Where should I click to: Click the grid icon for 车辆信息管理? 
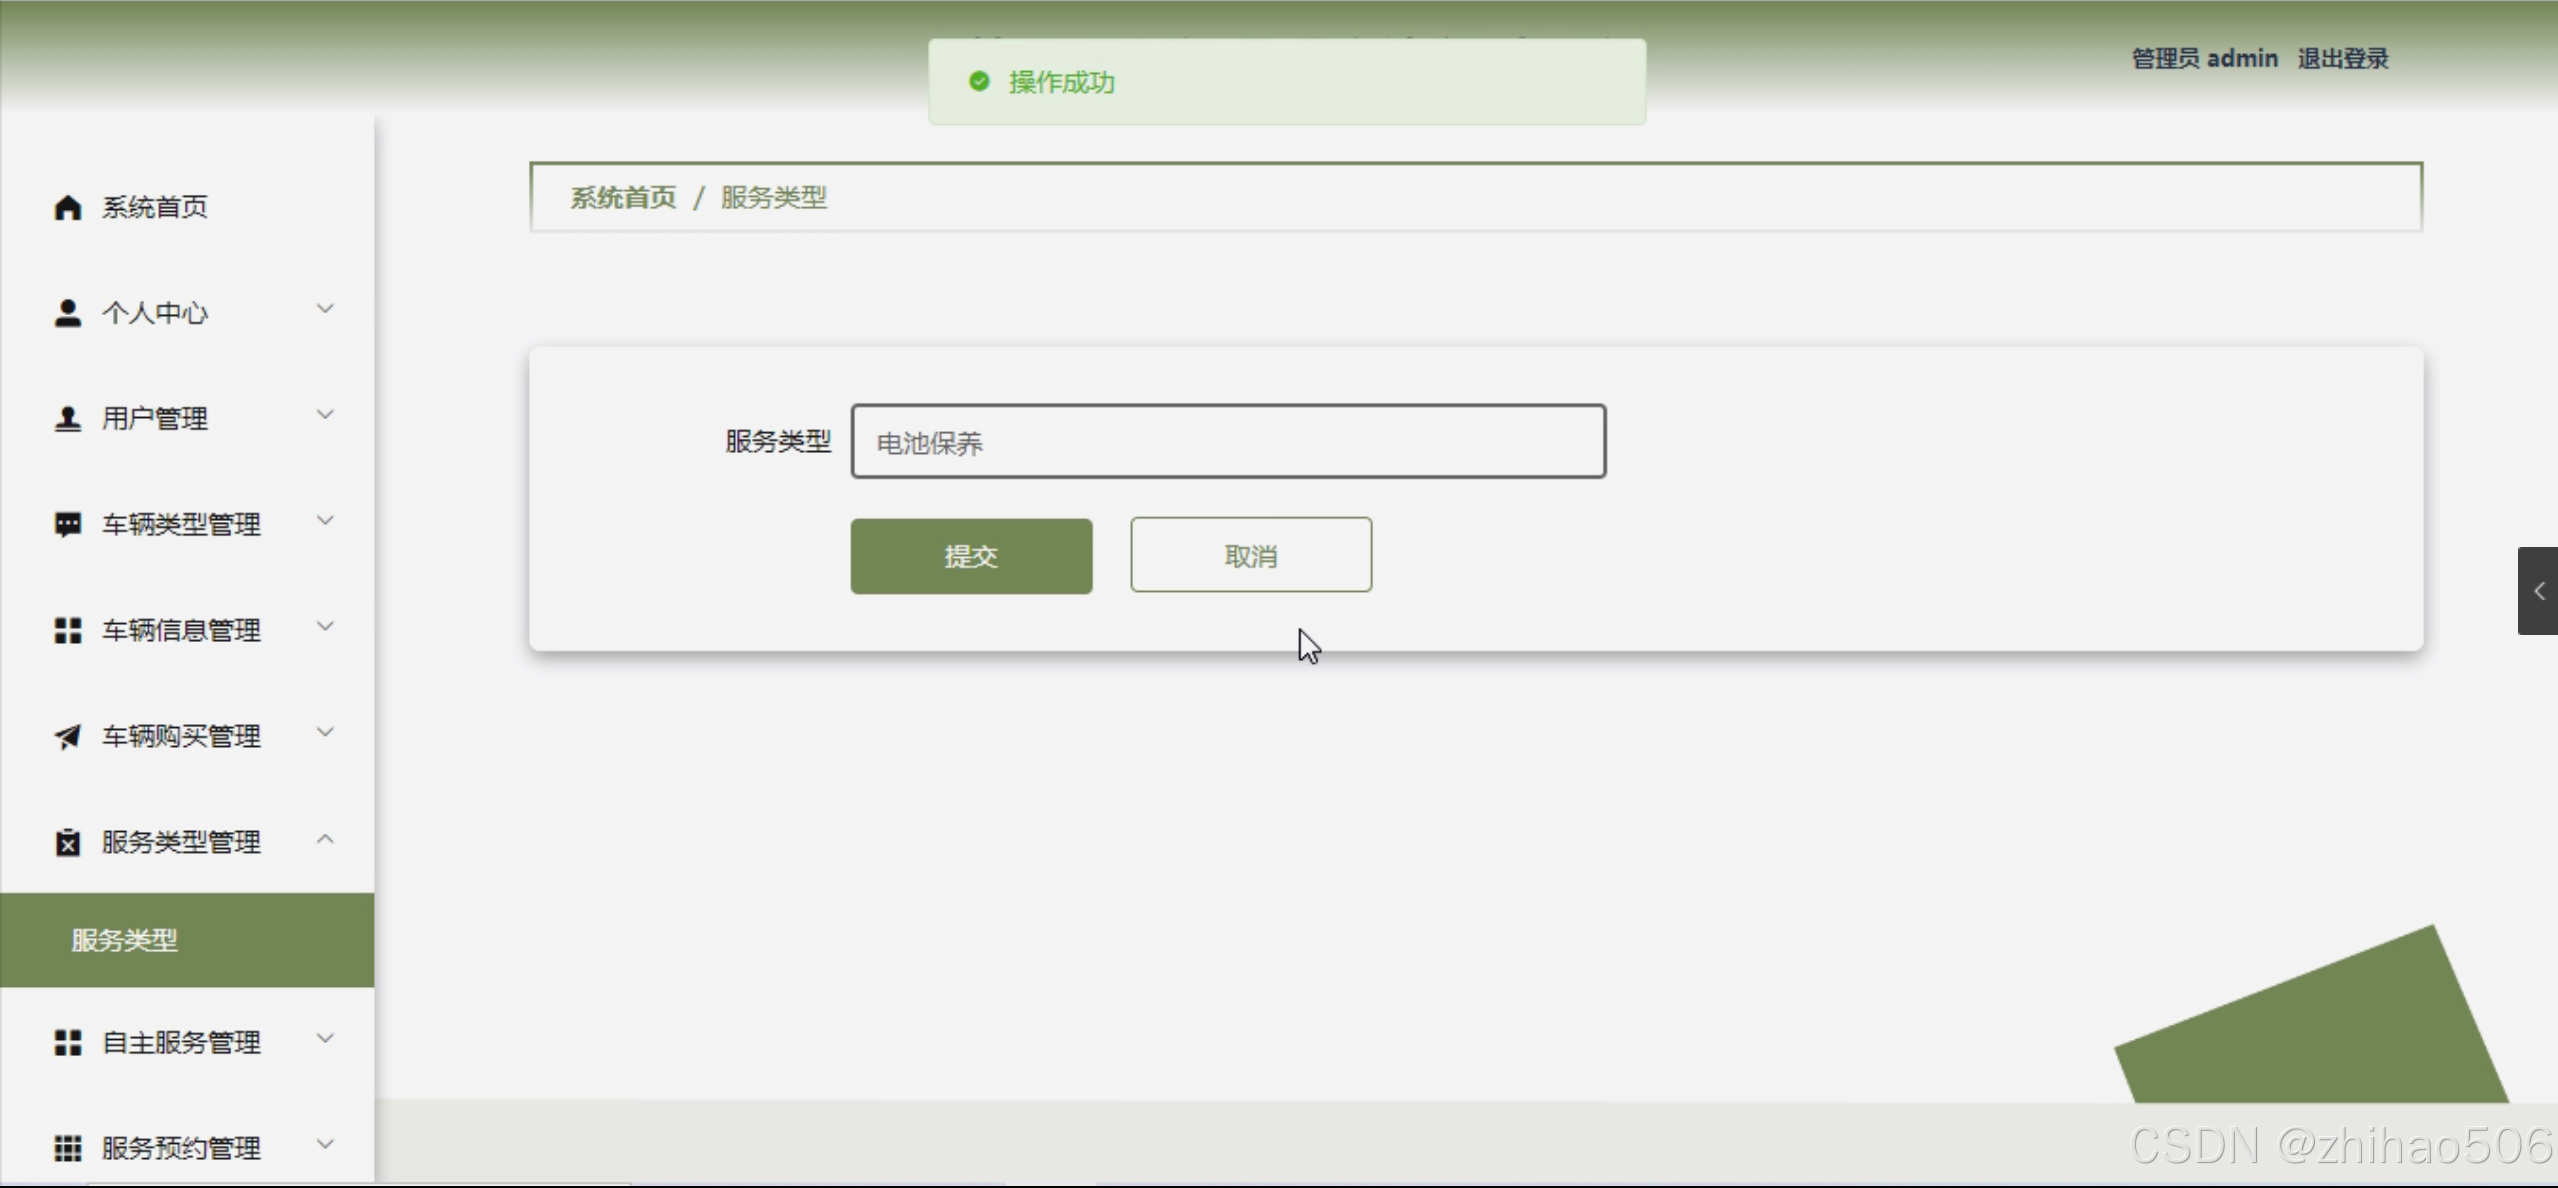pyautogui.click(x=67, y=630)
